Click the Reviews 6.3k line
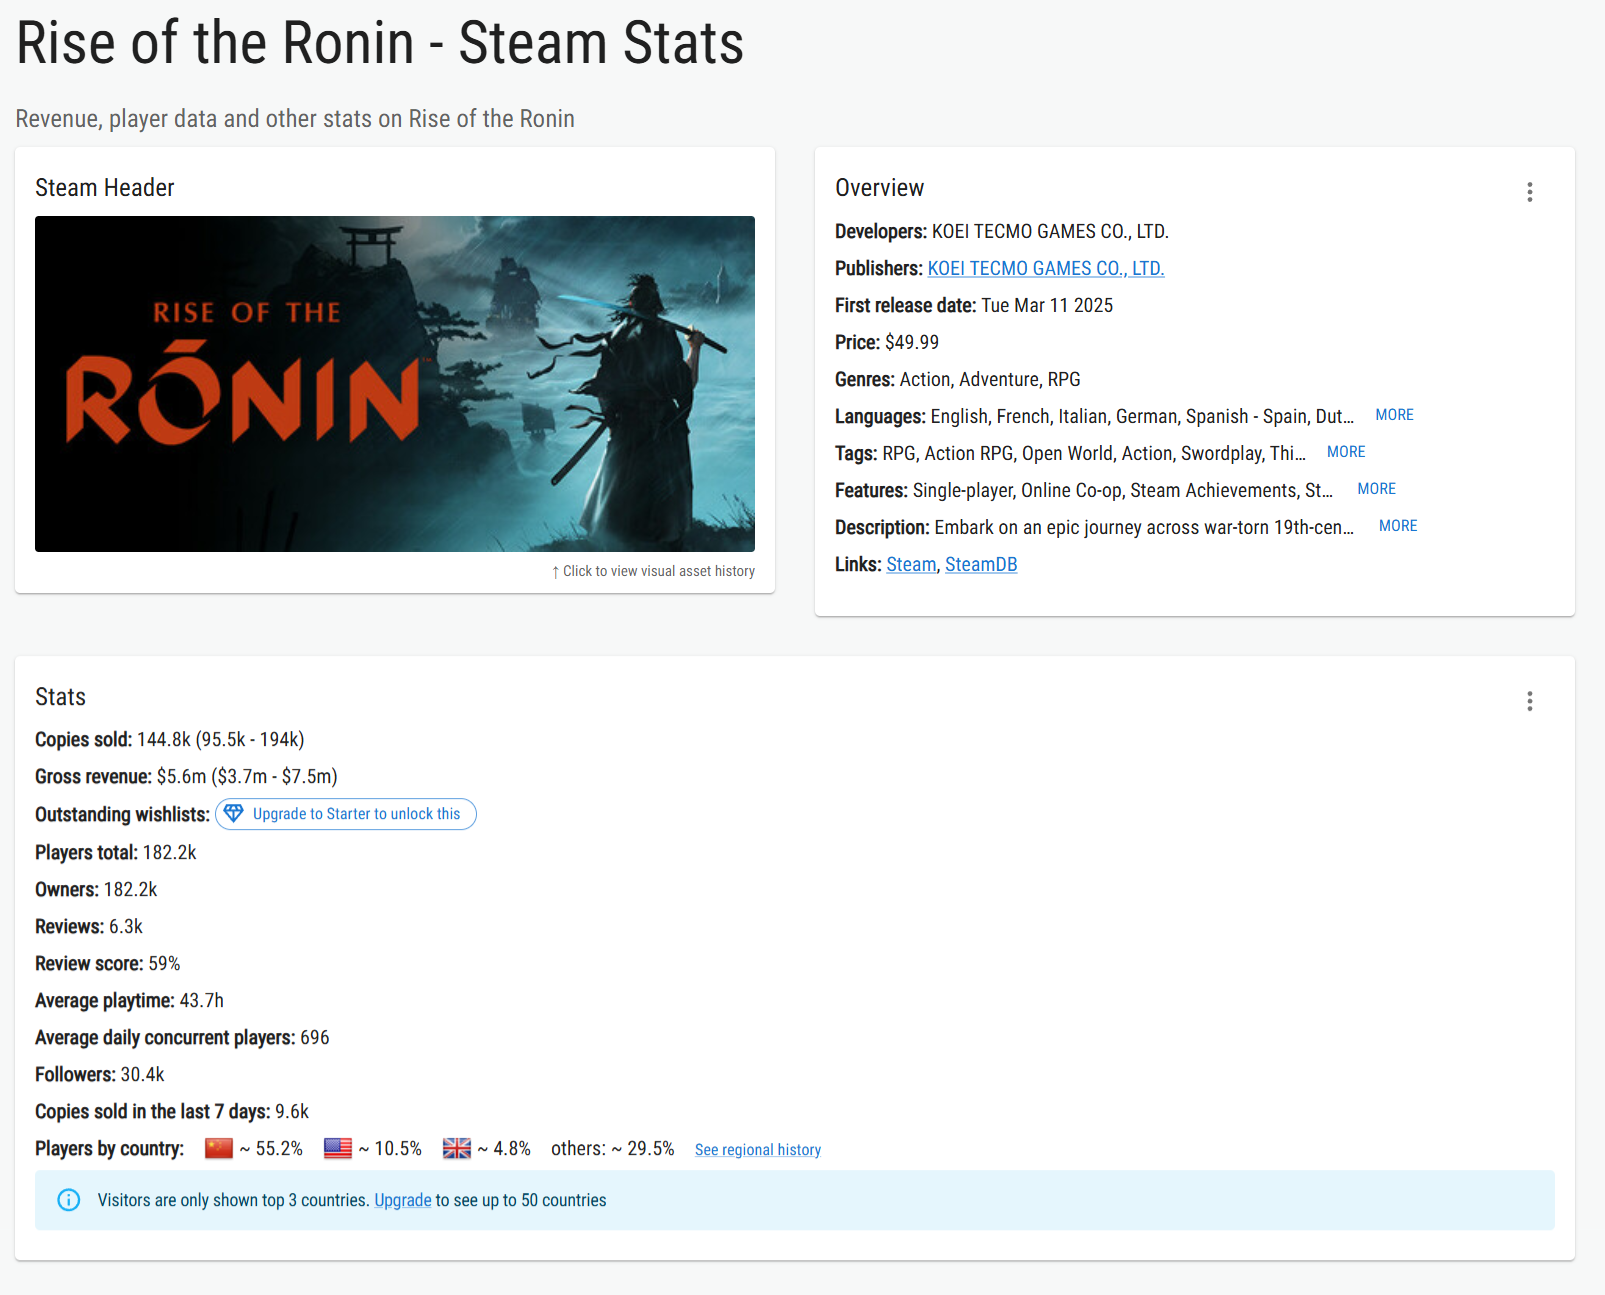Screen dimensions: 1605x1295 point(89,926)
